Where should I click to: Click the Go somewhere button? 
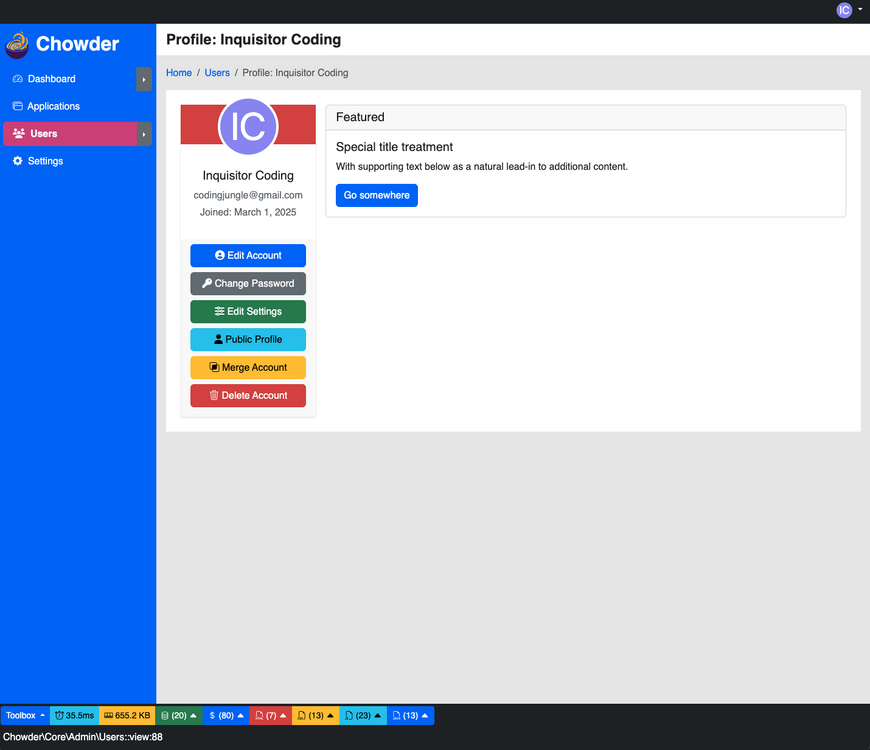(376, 195)
